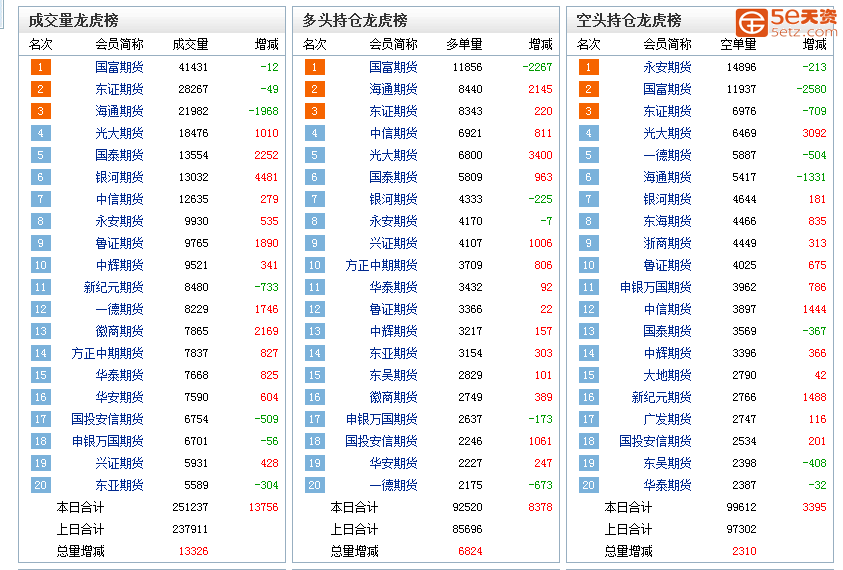The height and width of the screenshot is (570, 843).
Task: Click orange rank 1 badge in 成交量龙虎榜
Action: (x=40, y=67)
